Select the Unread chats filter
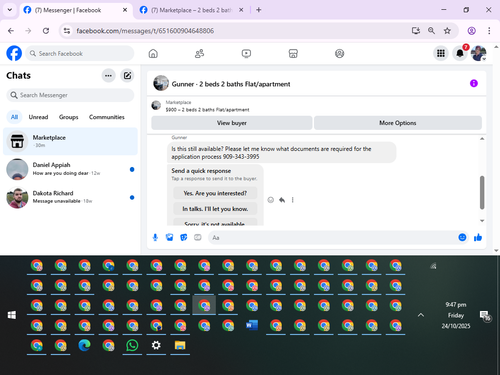This screenshot has height=375, width=500. tap(38, 117)
